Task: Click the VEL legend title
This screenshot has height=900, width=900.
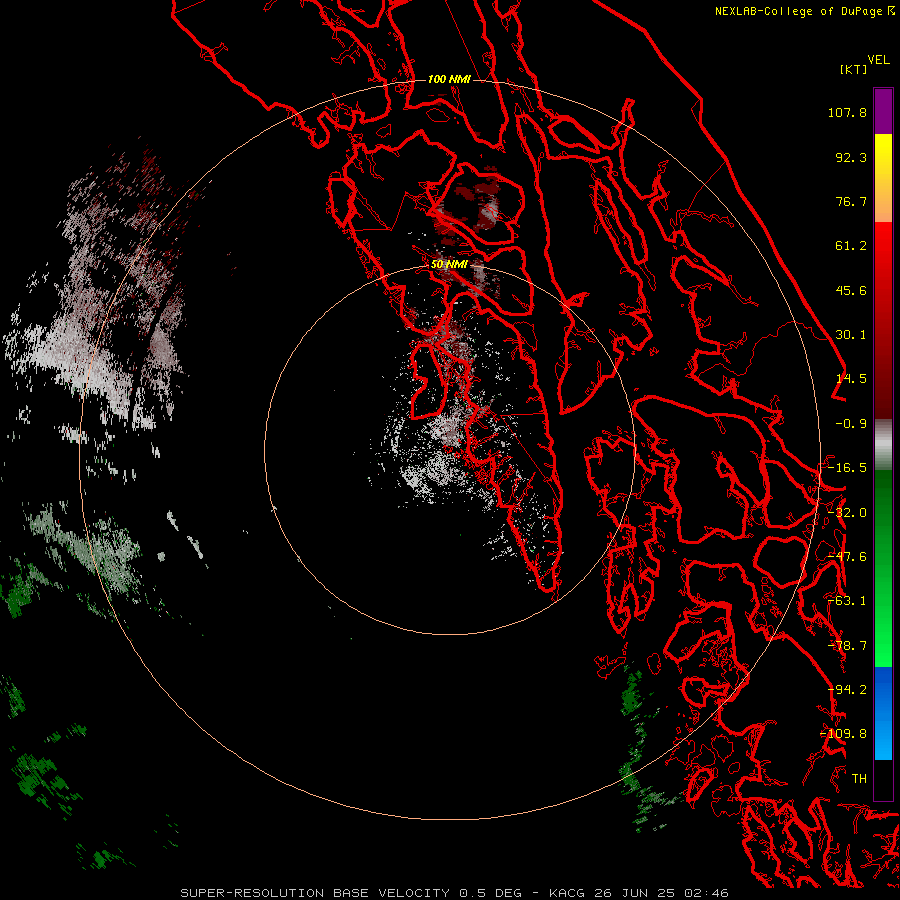Action: pos(878,60)
